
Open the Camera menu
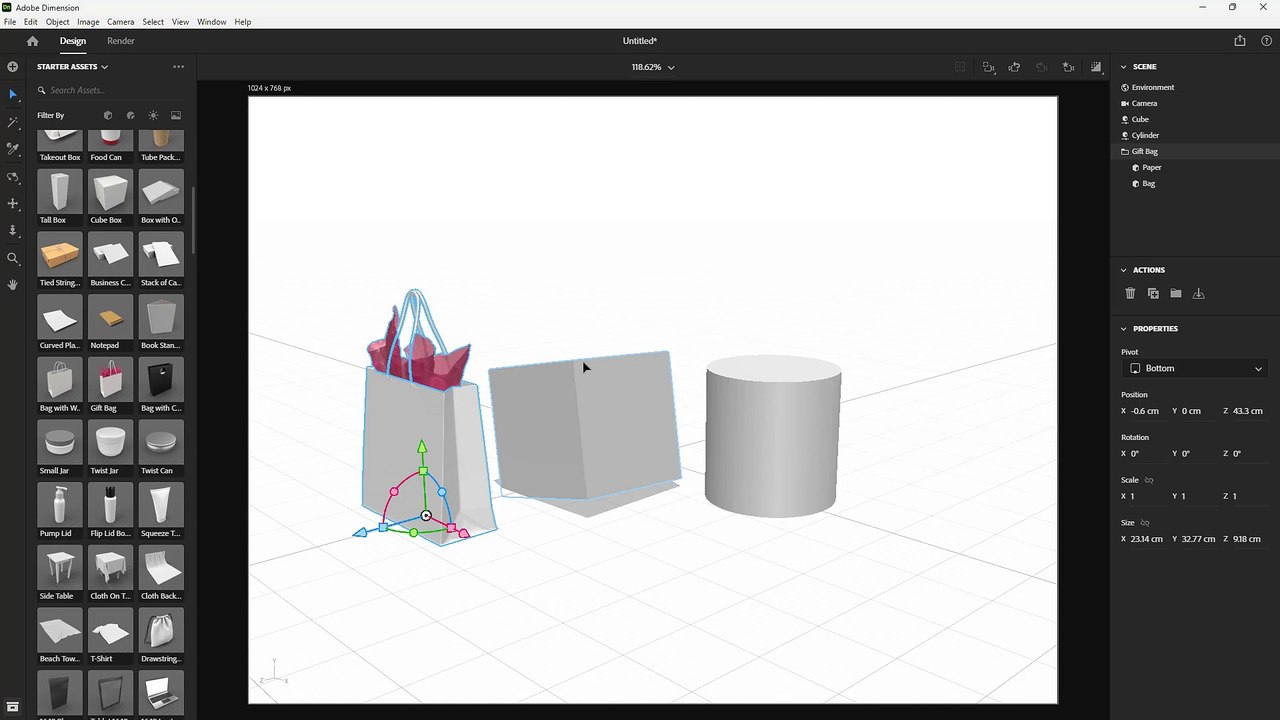pos(120,22)
